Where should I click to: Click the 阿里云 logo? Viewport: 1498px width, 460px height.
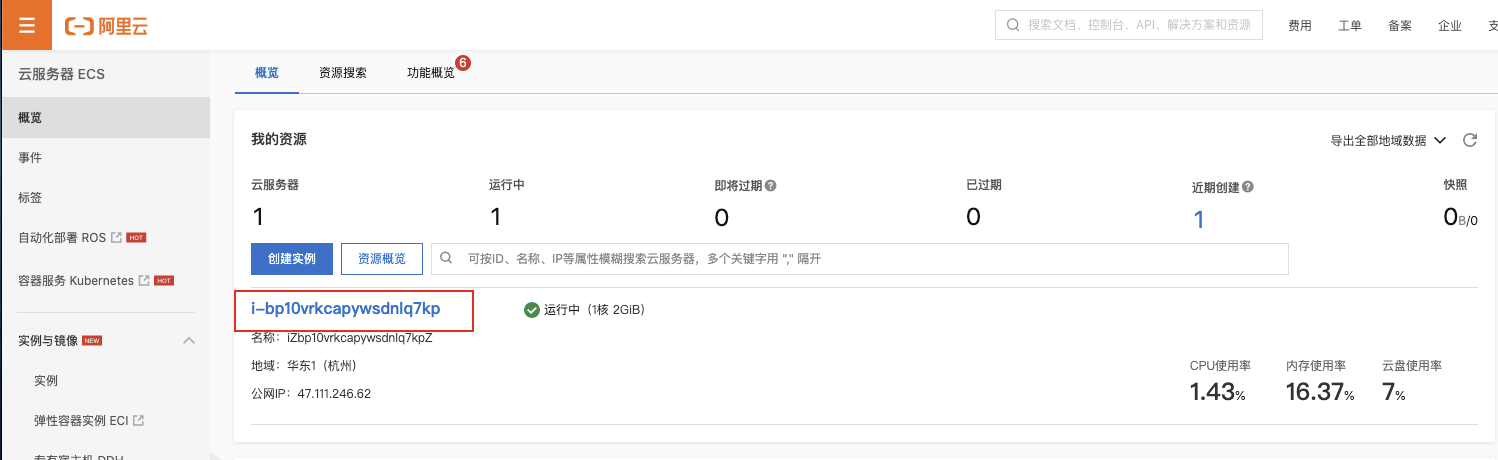pyautogui.click(x=107, y=26)
